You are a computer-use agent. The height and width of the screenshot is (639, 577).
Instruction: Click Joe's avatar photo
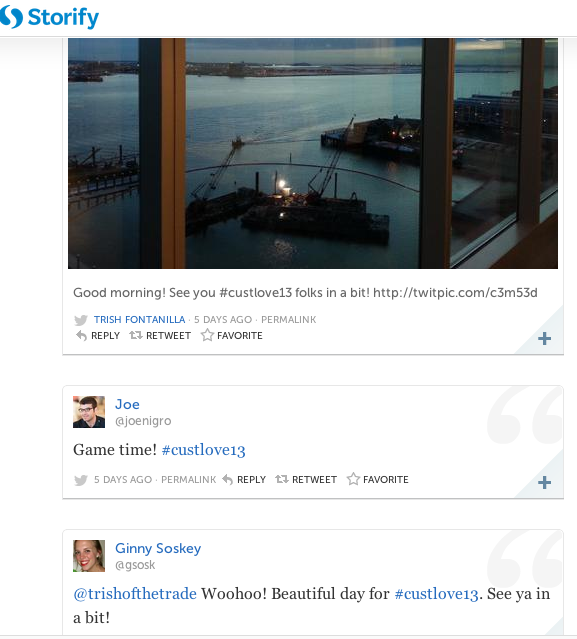coord(89,412)
